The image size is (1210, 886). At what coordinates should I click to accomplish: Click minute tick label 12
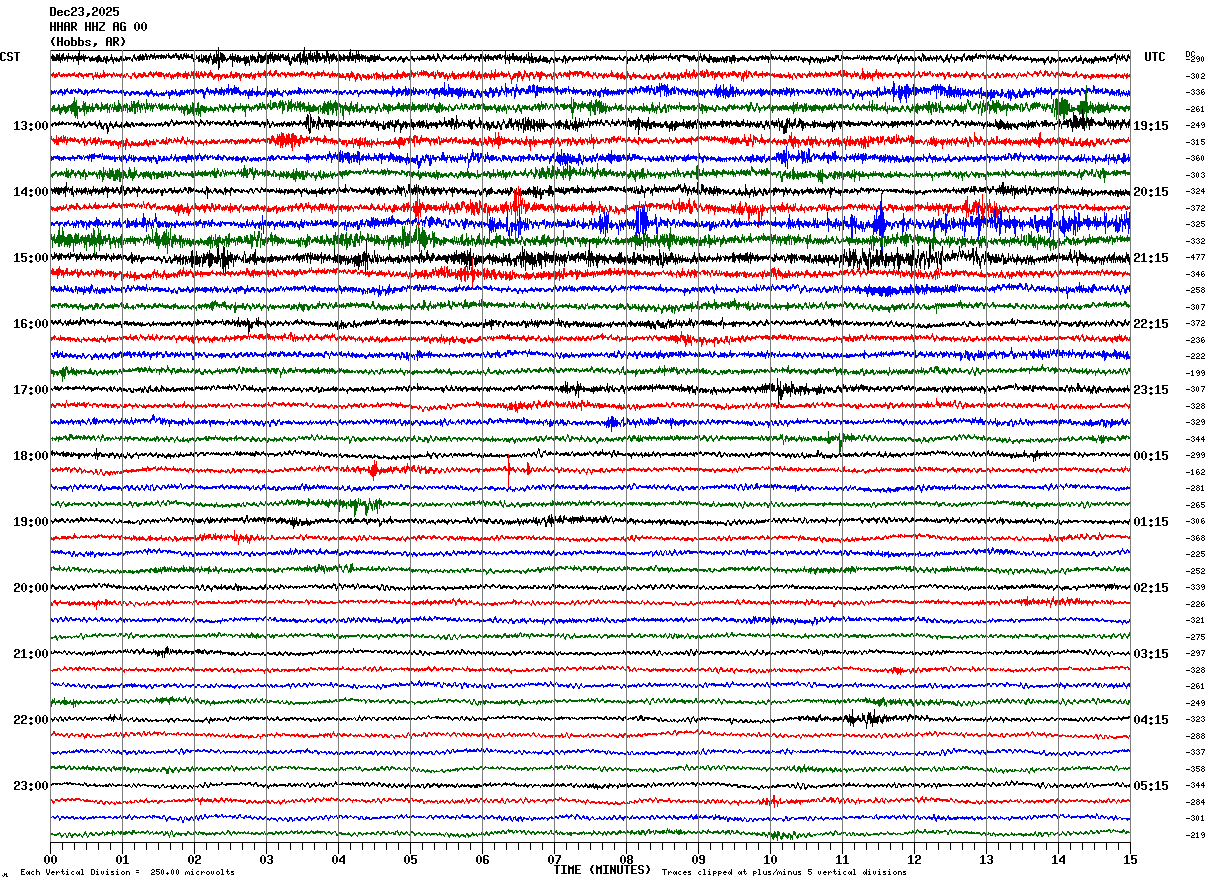tap(914, 859)
